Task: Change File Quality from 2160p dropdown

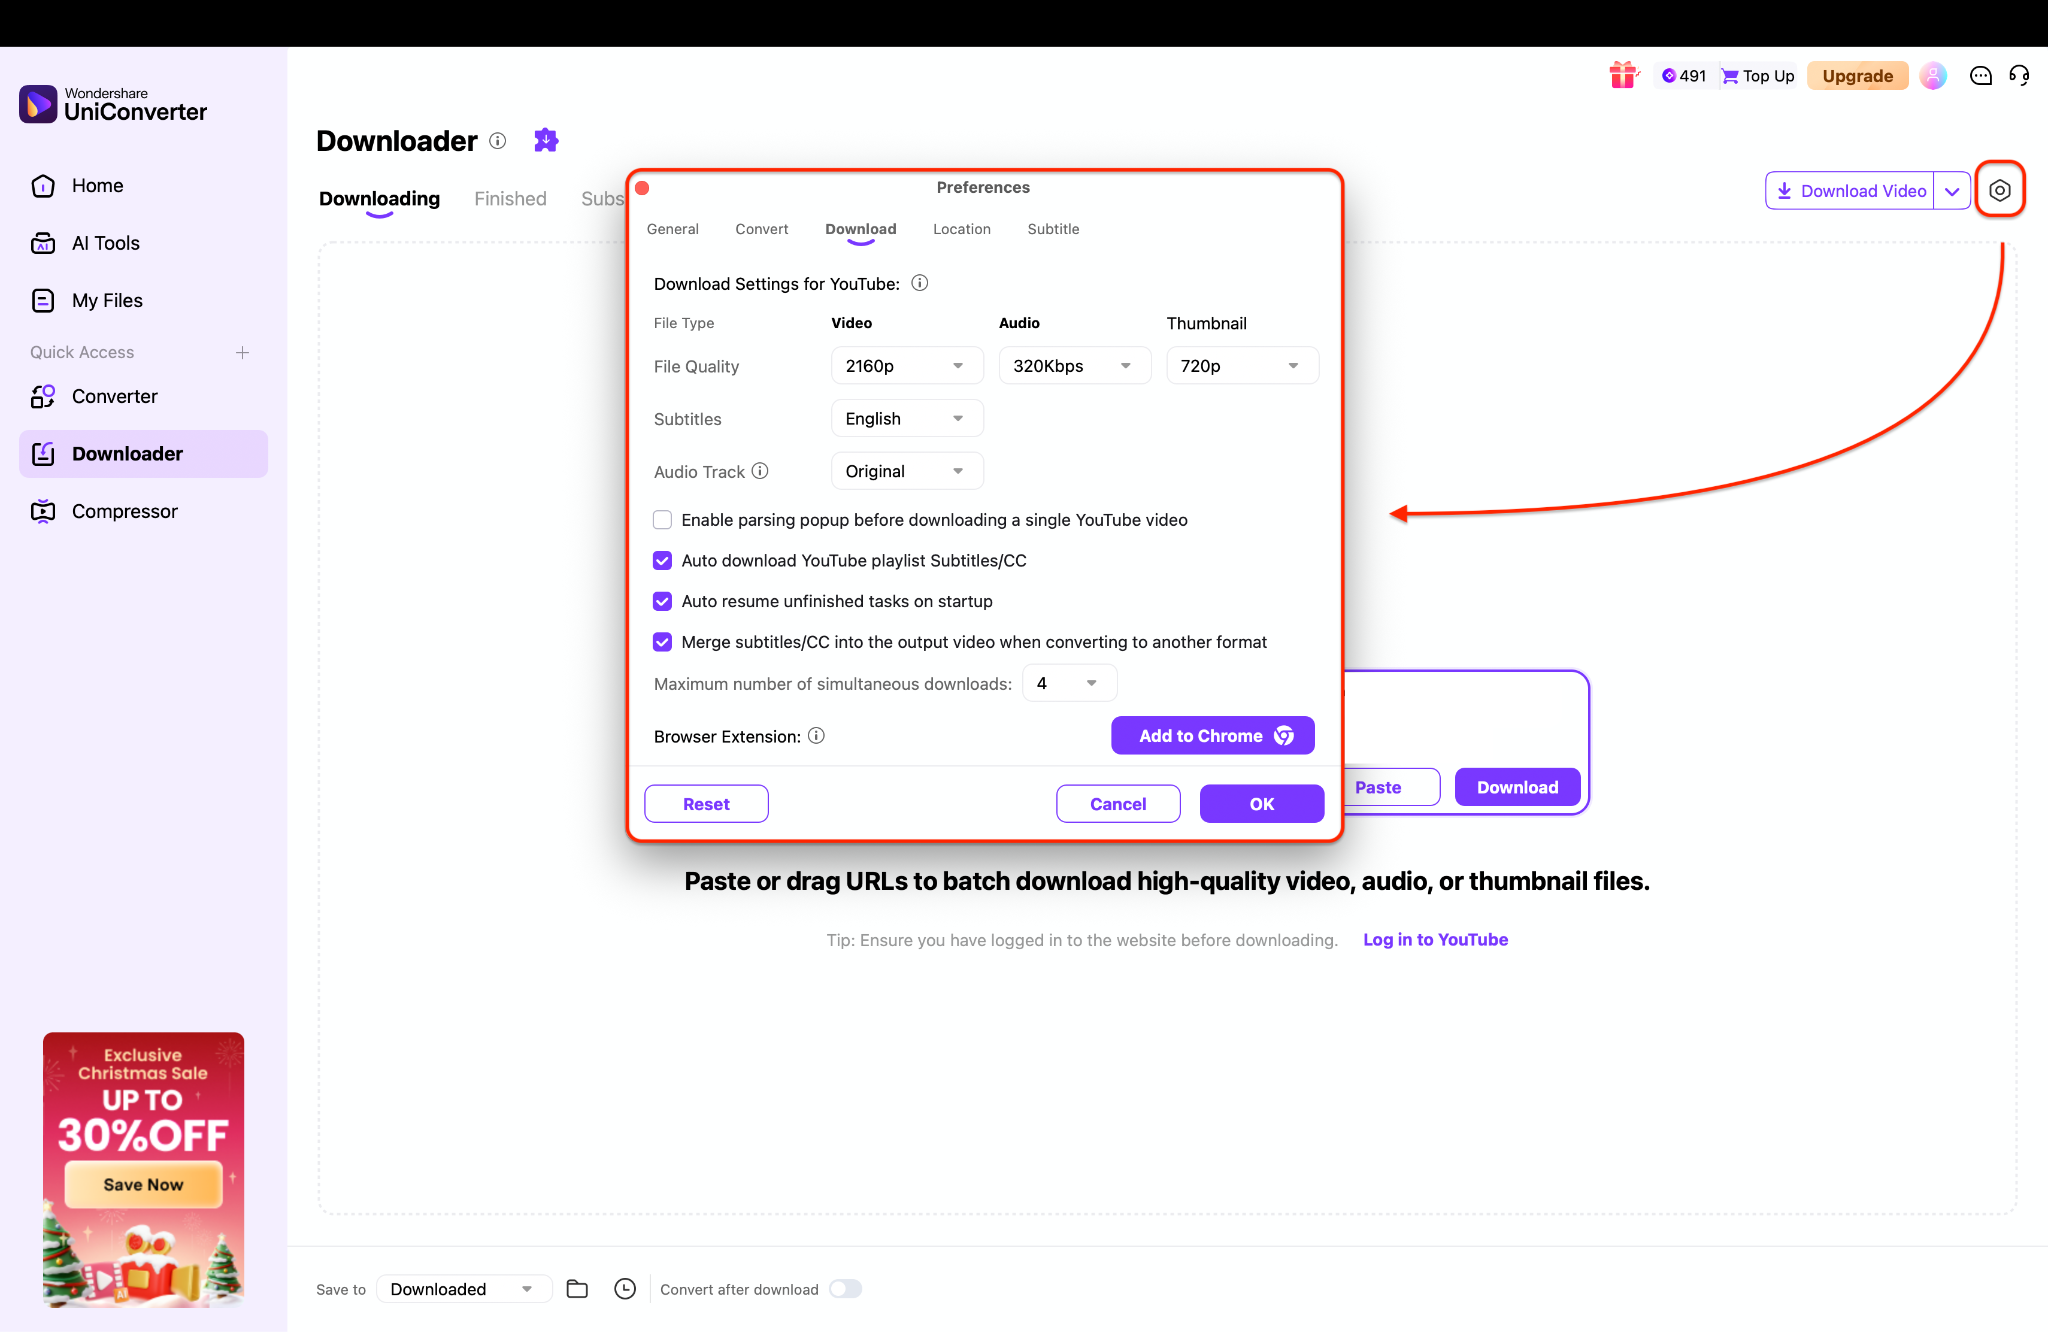Action: tap(906, 365)
